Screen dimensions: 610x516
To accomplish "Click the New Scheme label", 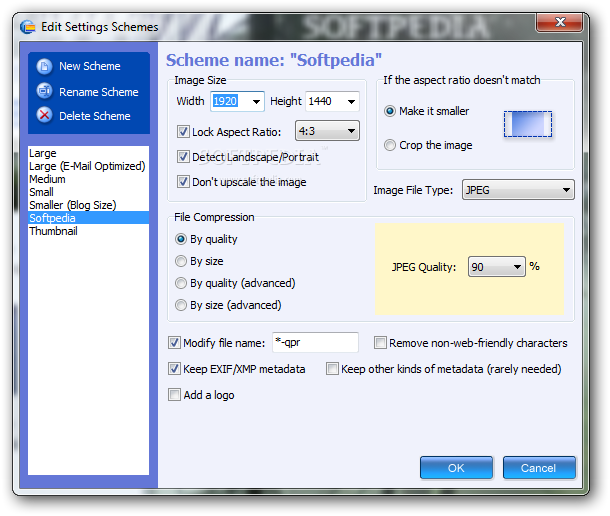I will [x=90, y=66].
